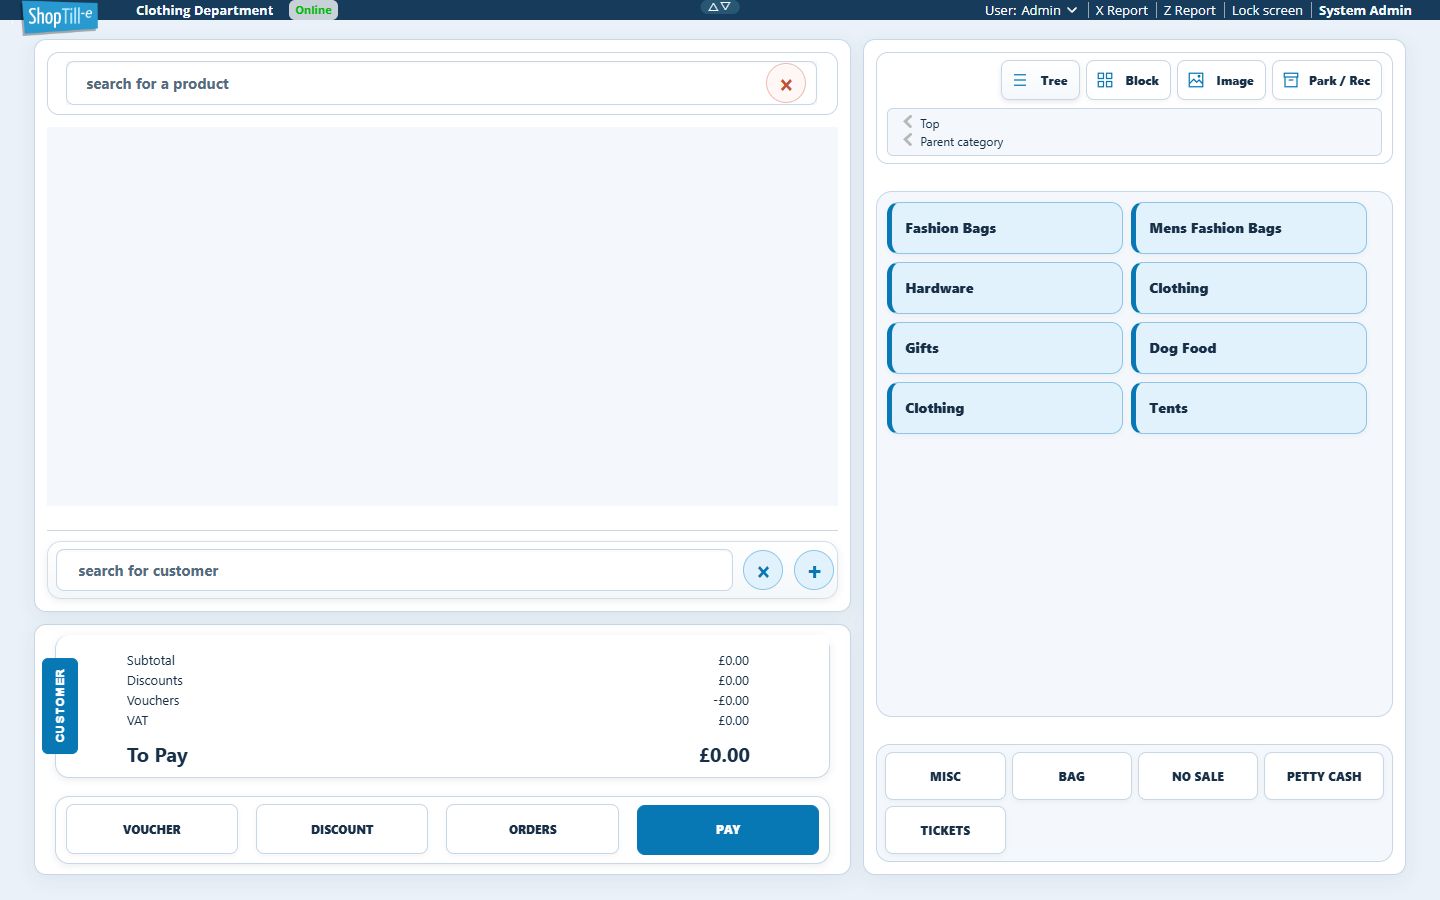1440x900 pixels.
Task: Click the Subtotal label
Action: [x=151, y=660]
